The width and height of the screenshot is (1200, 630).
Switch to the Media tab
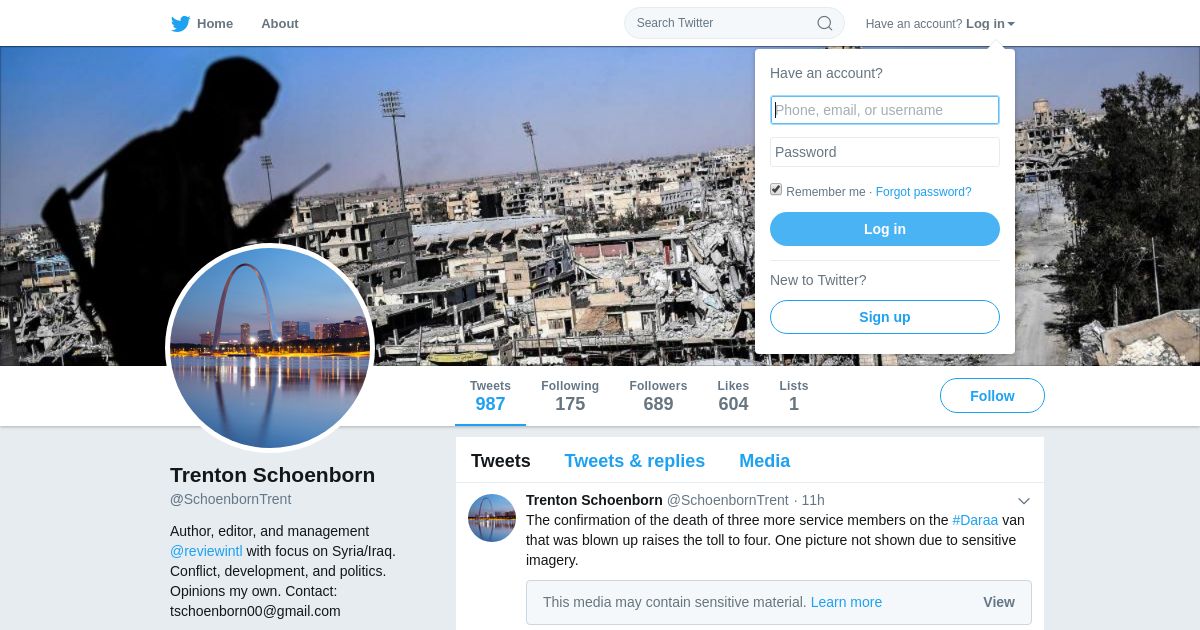coord(764,461)
